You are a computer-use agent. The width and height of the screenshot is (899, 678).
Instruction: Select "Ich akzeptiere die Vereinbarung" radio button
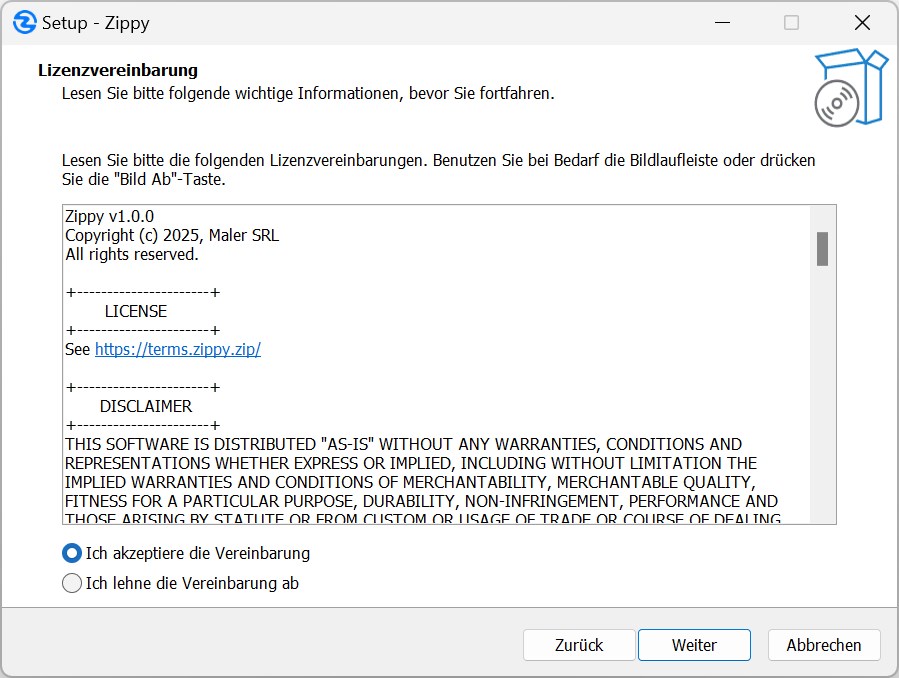[x=72, y=553]
